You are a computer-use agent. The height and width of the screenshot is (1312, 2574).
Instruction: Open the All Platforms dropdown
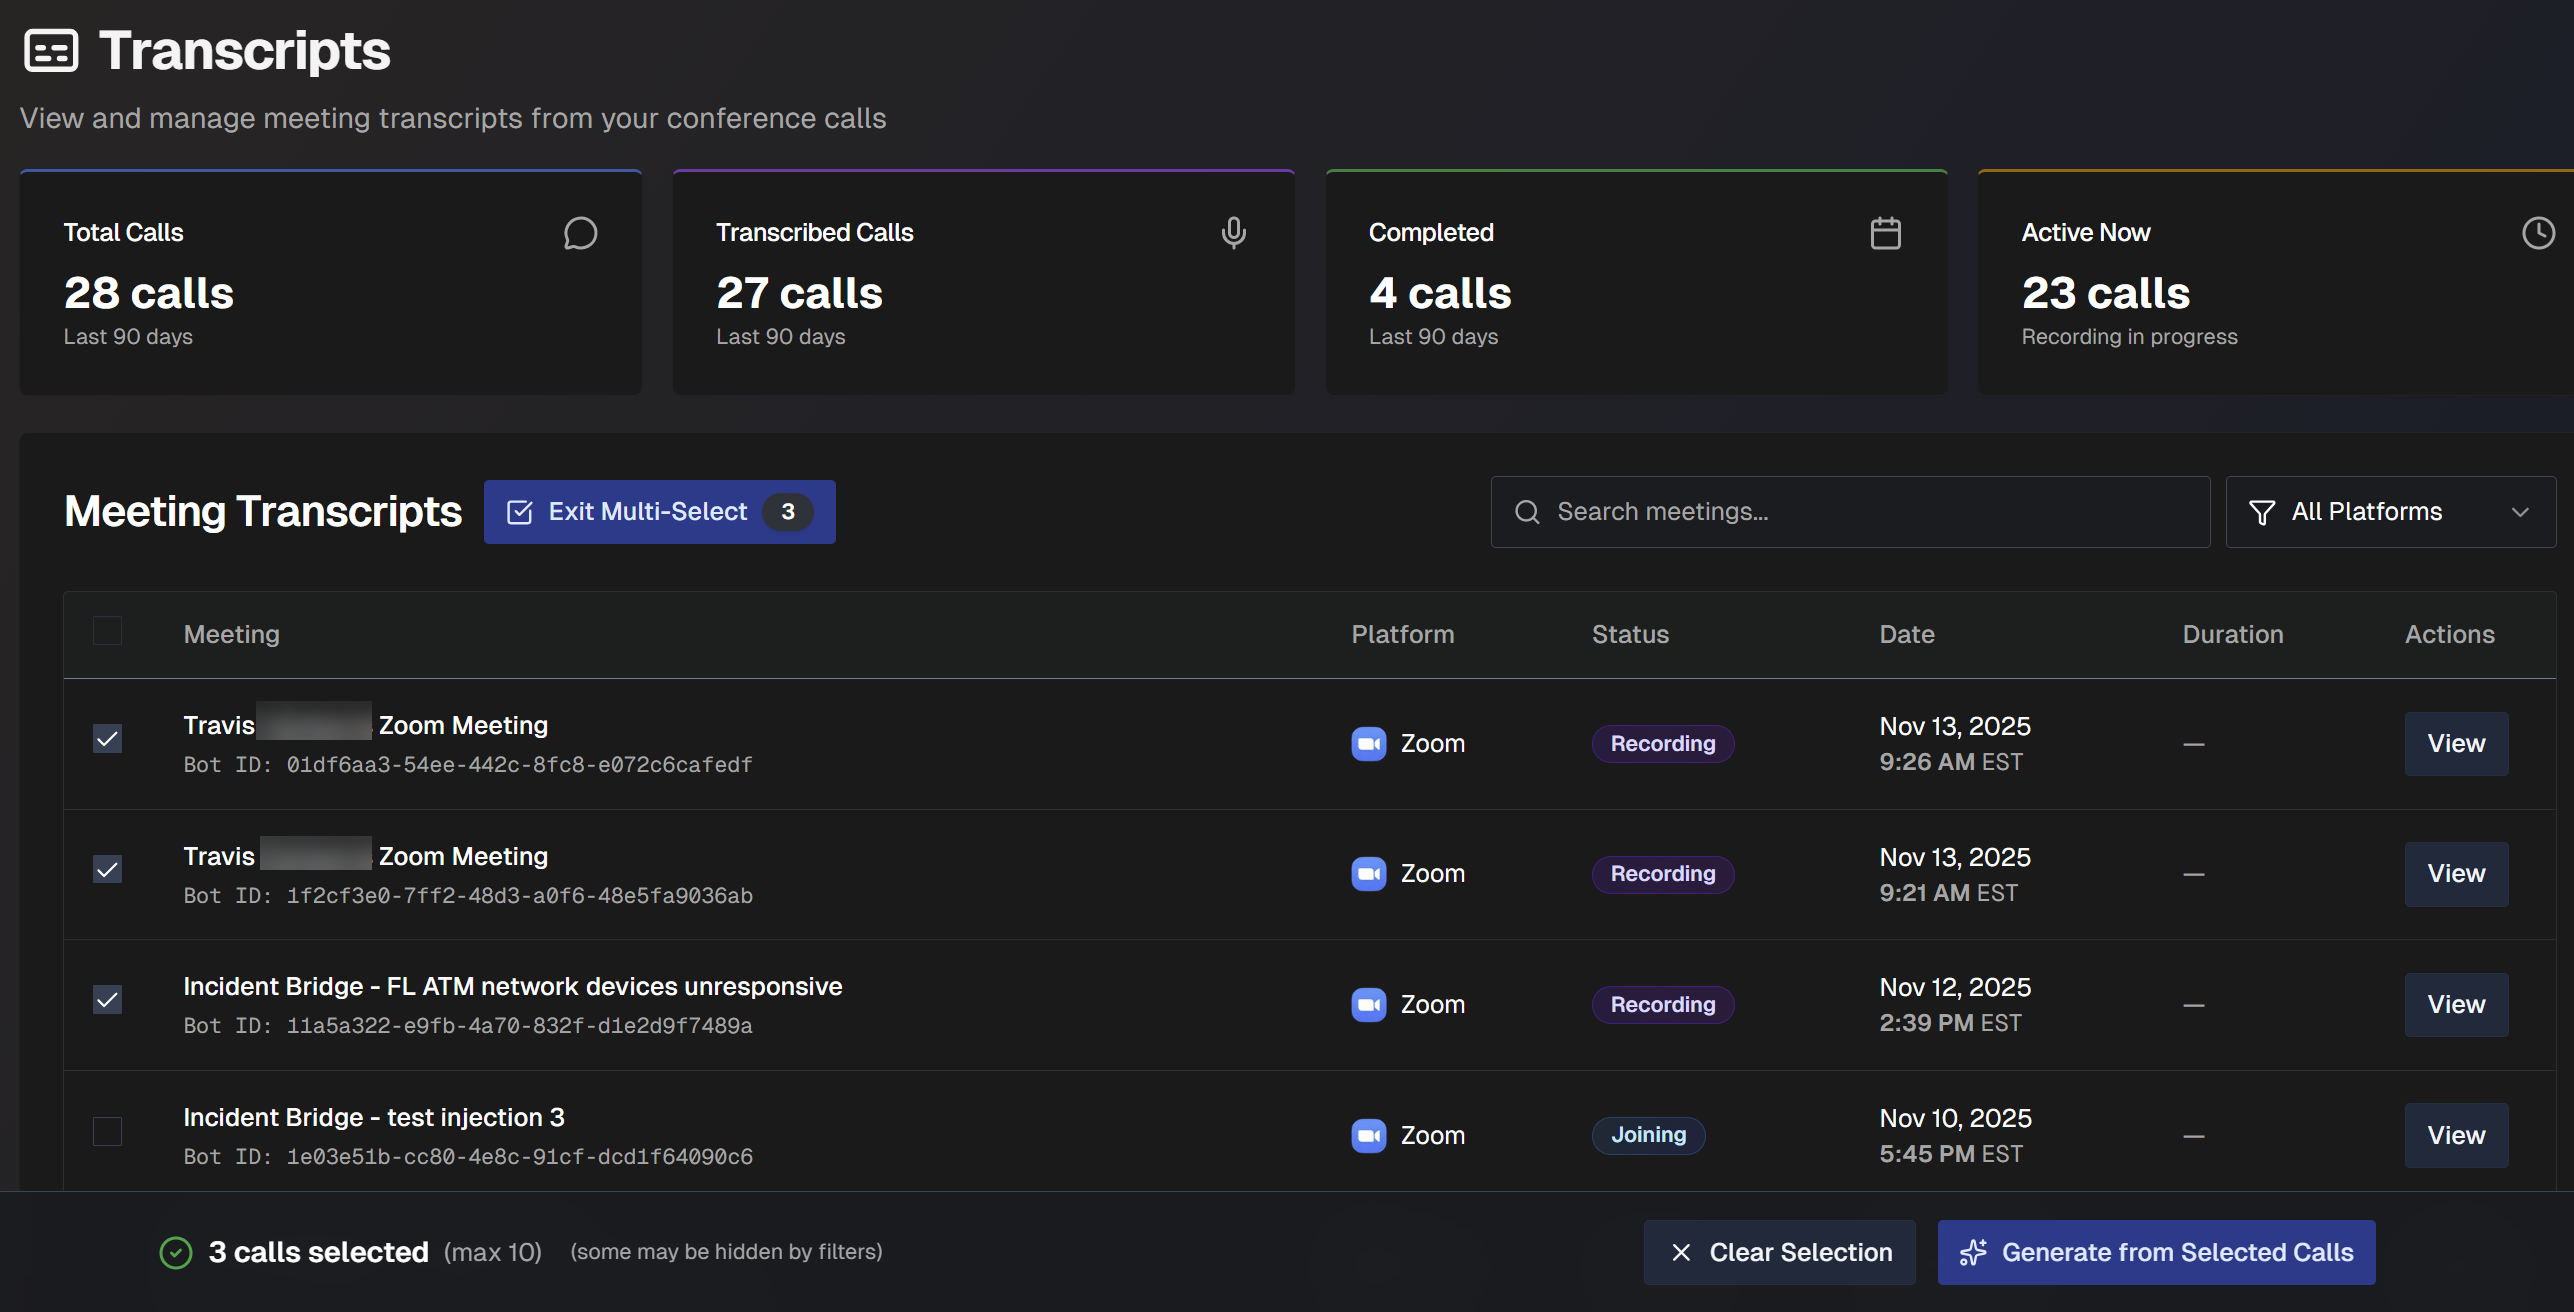click(x=2390, y=512)
